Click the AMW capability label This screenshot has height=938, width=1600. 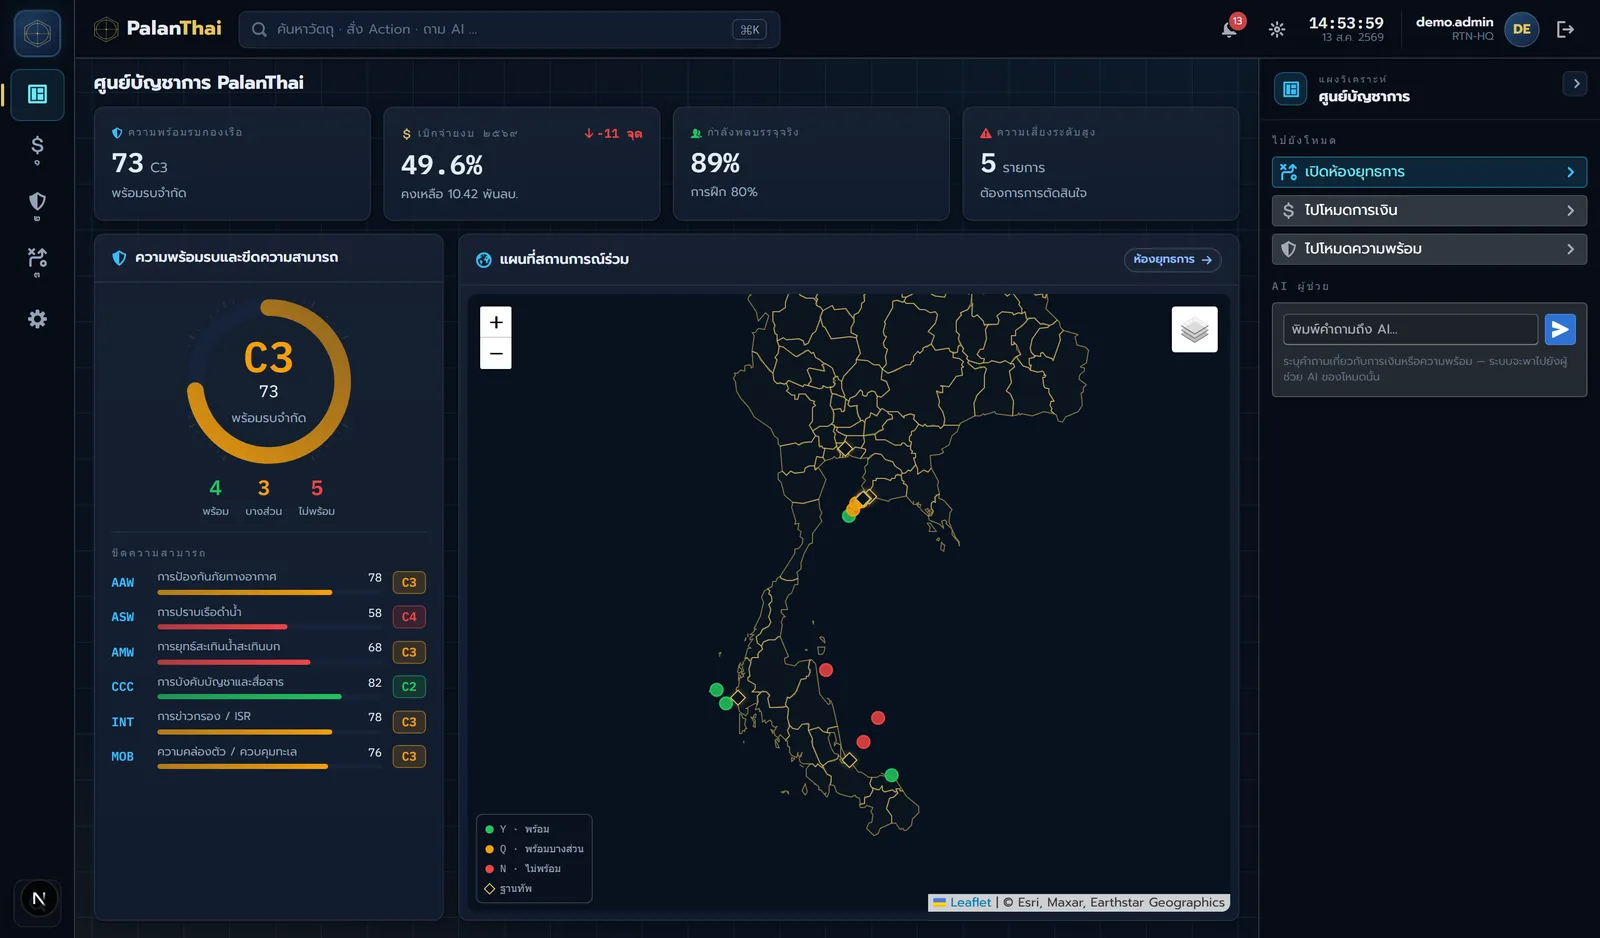click(x=122, y=652)
